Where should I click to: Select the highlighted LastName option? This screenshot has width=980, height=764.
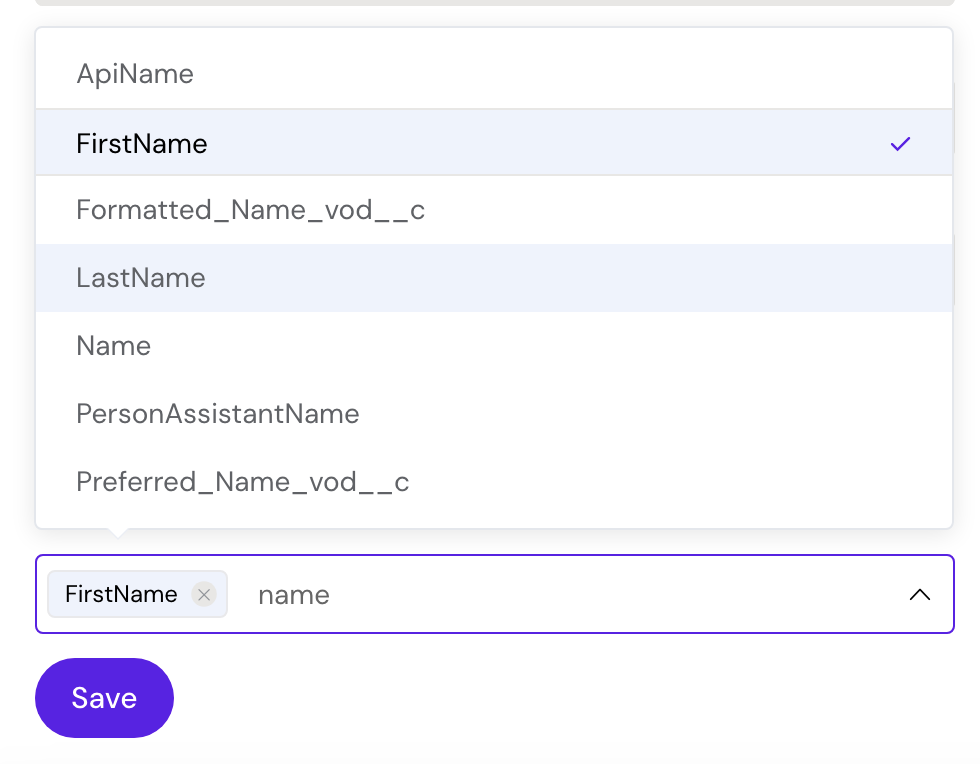pos(141,278)
